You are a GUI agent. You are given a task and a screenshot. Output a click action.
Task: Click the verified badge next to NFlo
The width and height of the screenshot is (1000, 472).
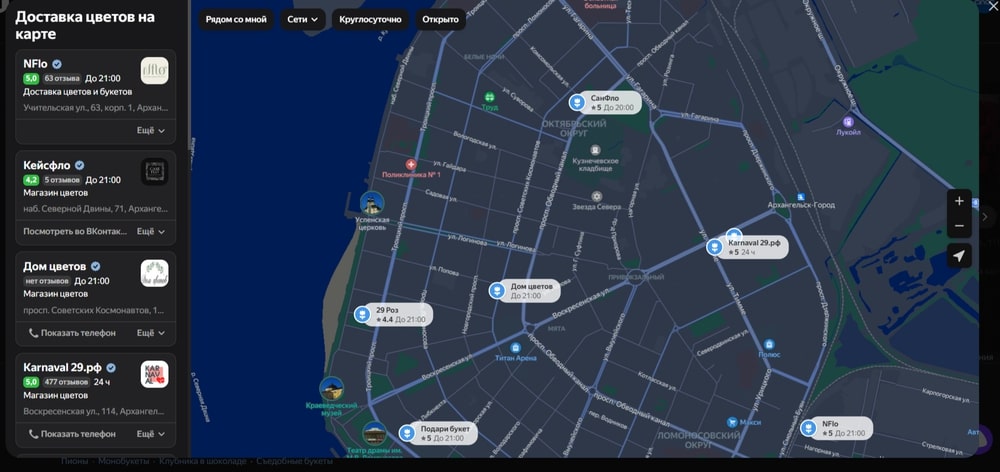click(x=57, y=64)
